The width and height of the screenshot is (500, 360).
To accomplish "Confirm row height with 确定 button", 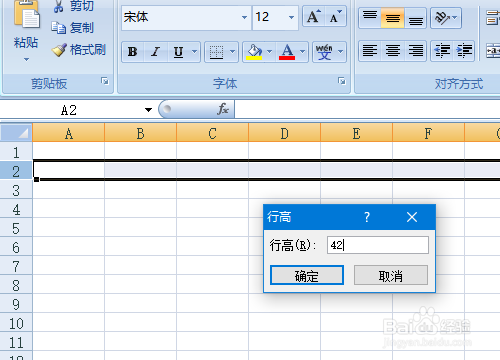I will click(307, 275).
